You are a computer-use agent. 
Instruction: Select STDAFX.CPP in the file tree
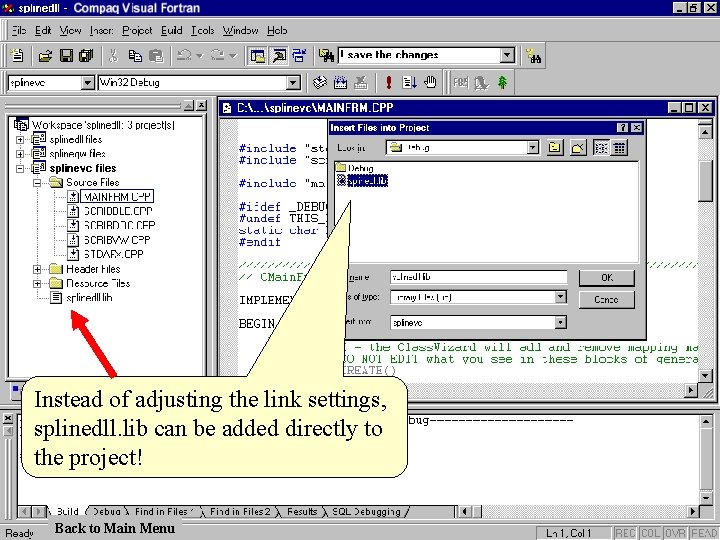tap(113, 254)
